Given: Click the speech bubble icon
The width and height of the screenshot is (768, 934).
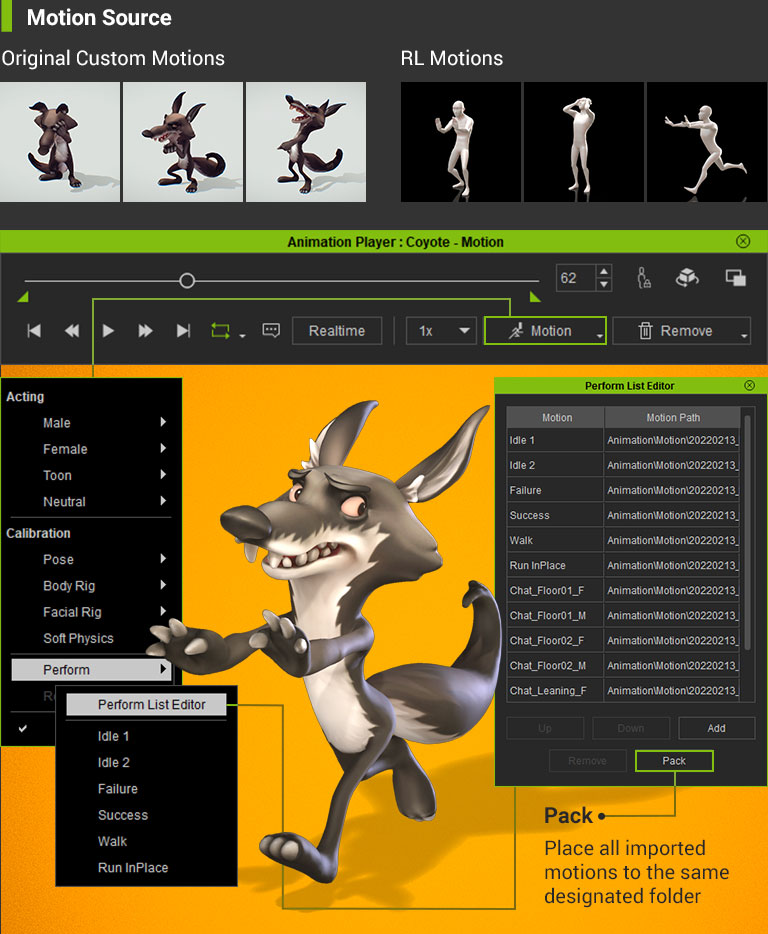Looking at the screenshot, I should pos(271,331).
